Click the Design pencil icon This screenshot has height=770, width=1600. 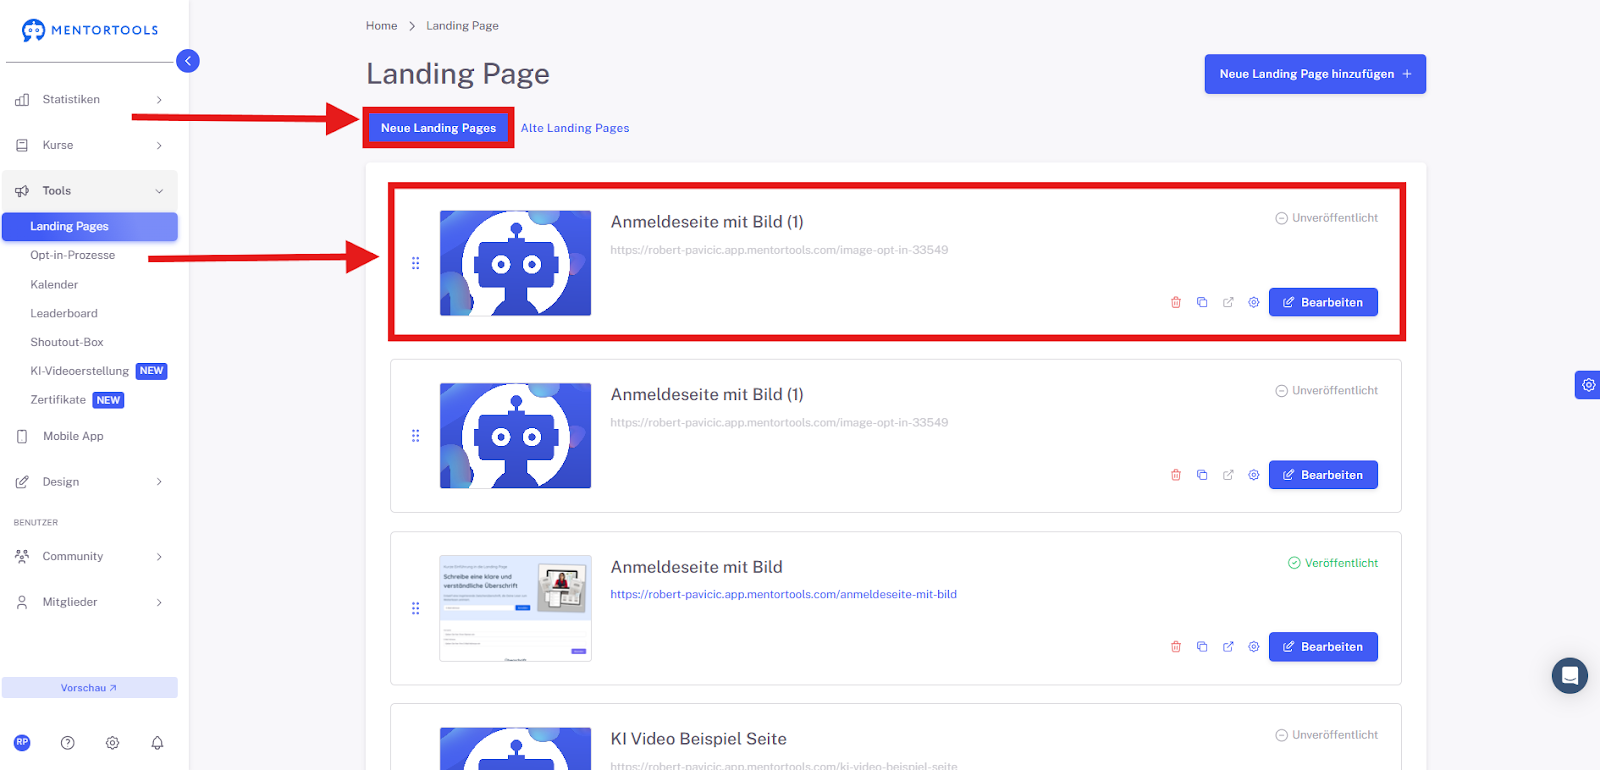22,482
